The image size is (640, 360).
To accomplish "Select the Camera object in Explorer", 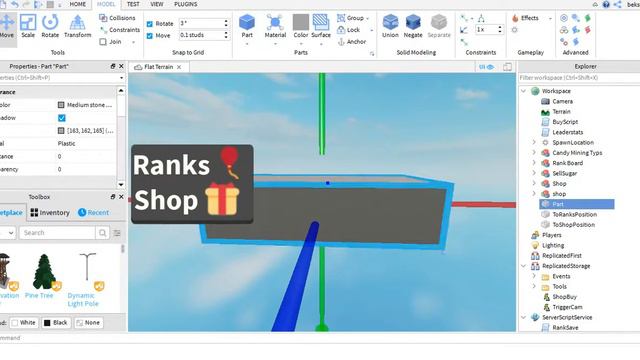I will [562, 101].
